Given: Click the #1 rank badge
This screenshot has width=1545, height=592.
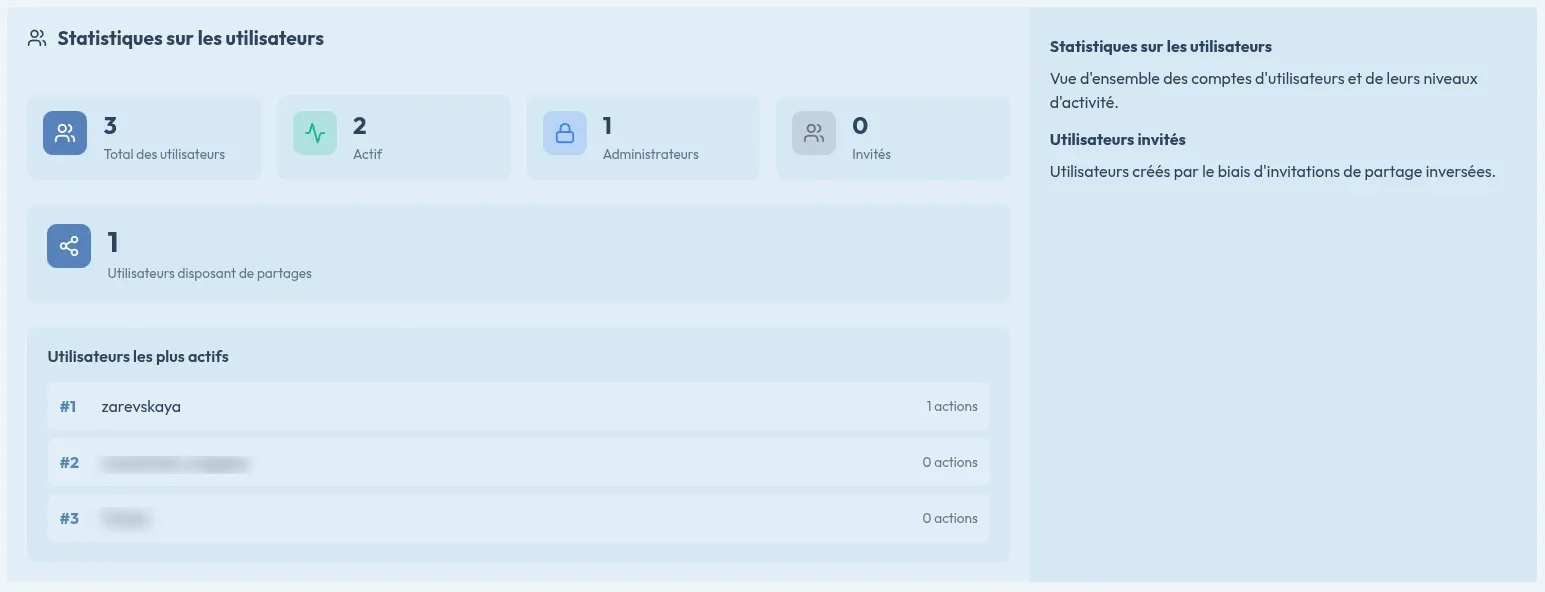Looking at the screenshot, I should pyautogui.click(x=68, y=407).
